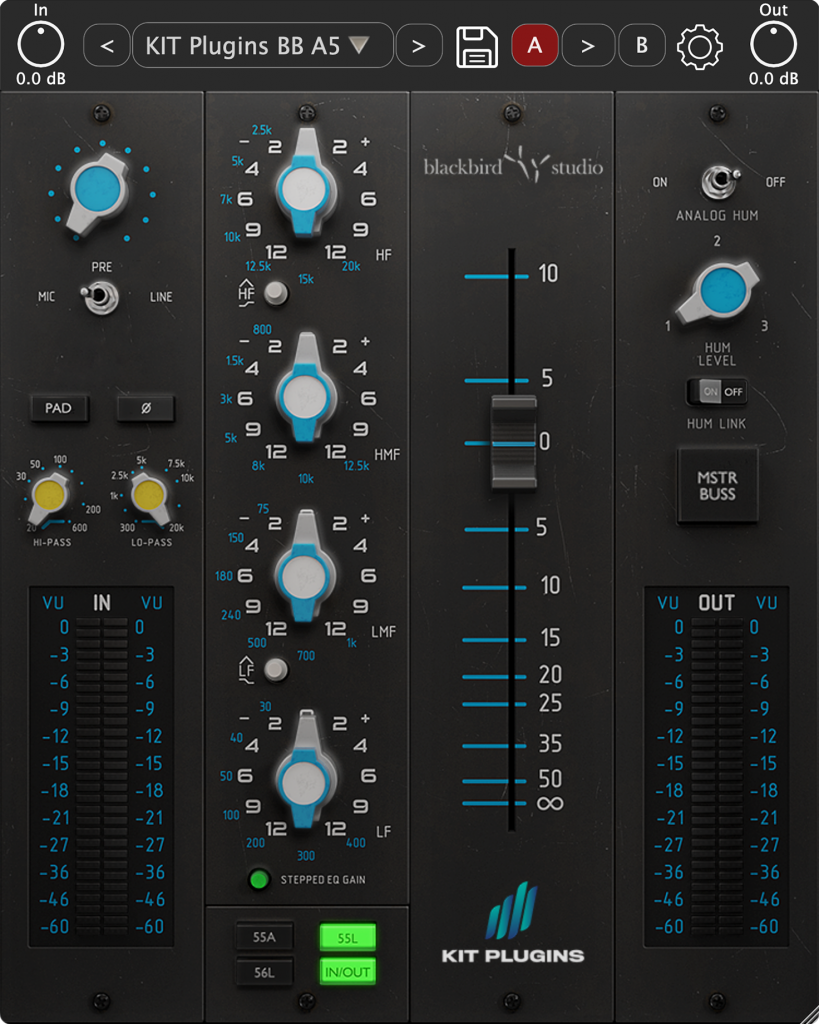Click the preset save icon
This screenshot has height=1024, width=819.
477,45
